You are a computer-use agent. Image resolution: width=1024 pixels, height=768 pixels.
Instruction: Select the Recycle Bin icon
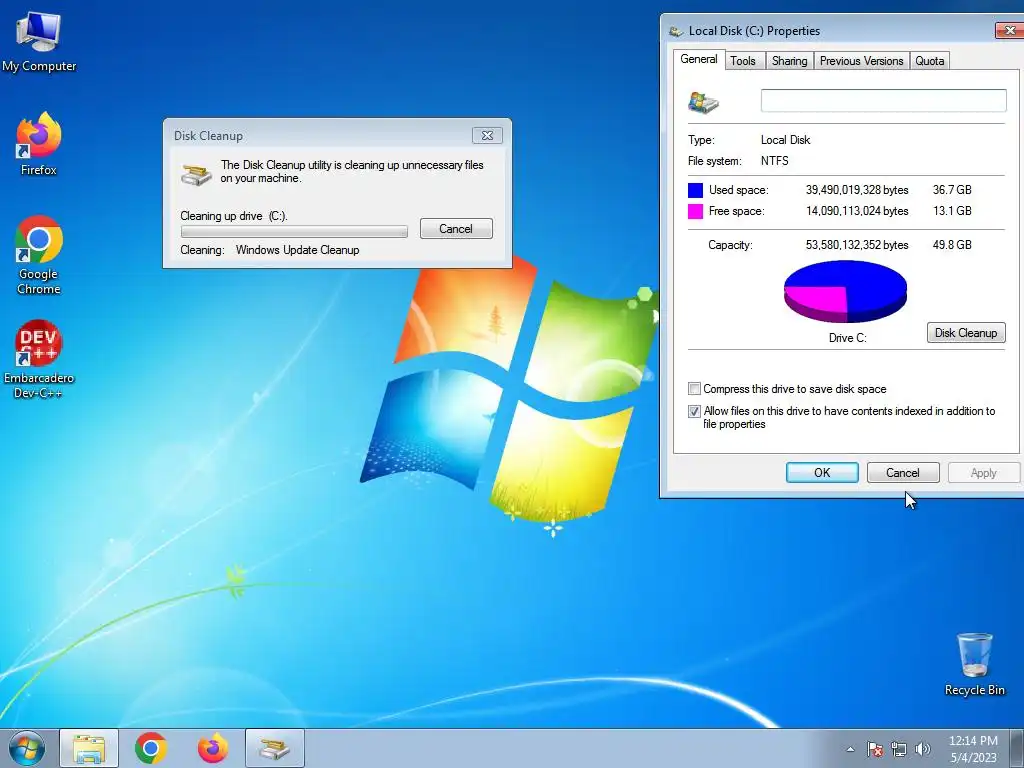(x=974, y=664)
